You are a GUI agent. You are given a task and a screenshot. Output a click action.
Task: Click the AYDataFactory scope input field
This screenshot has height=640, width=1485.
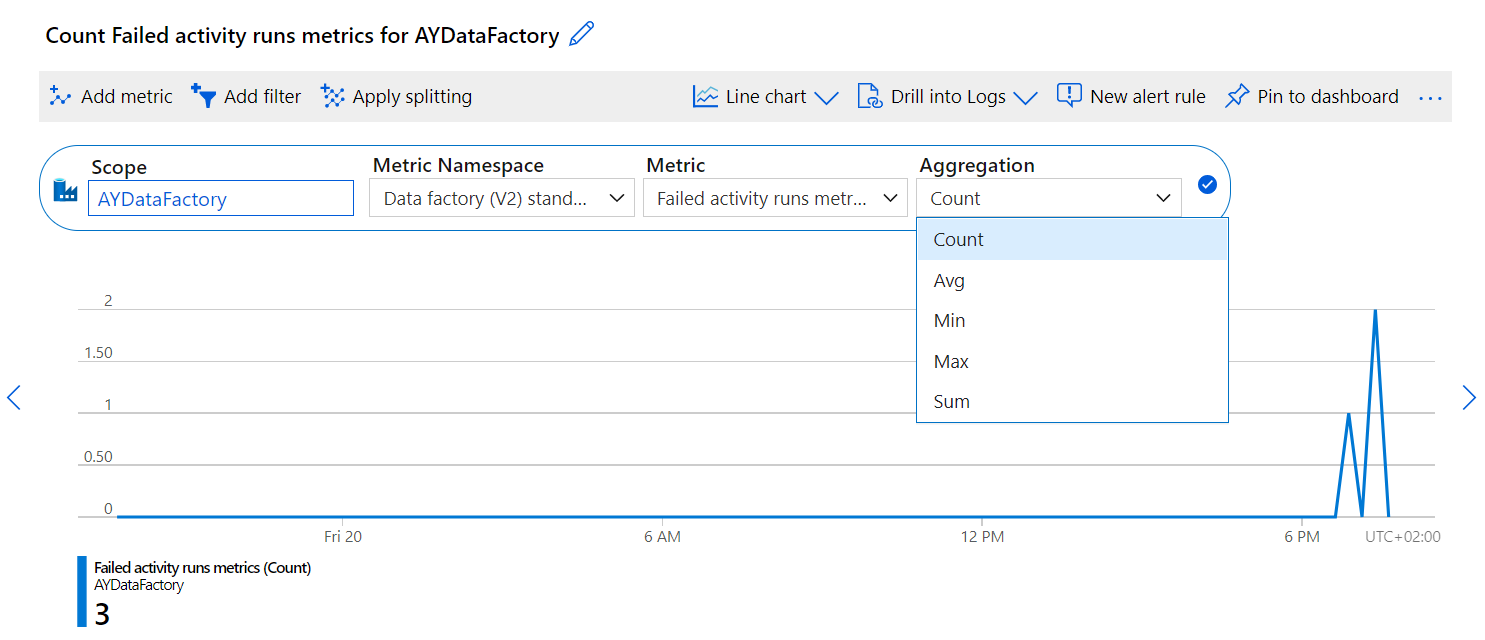[x=220, y=198]
